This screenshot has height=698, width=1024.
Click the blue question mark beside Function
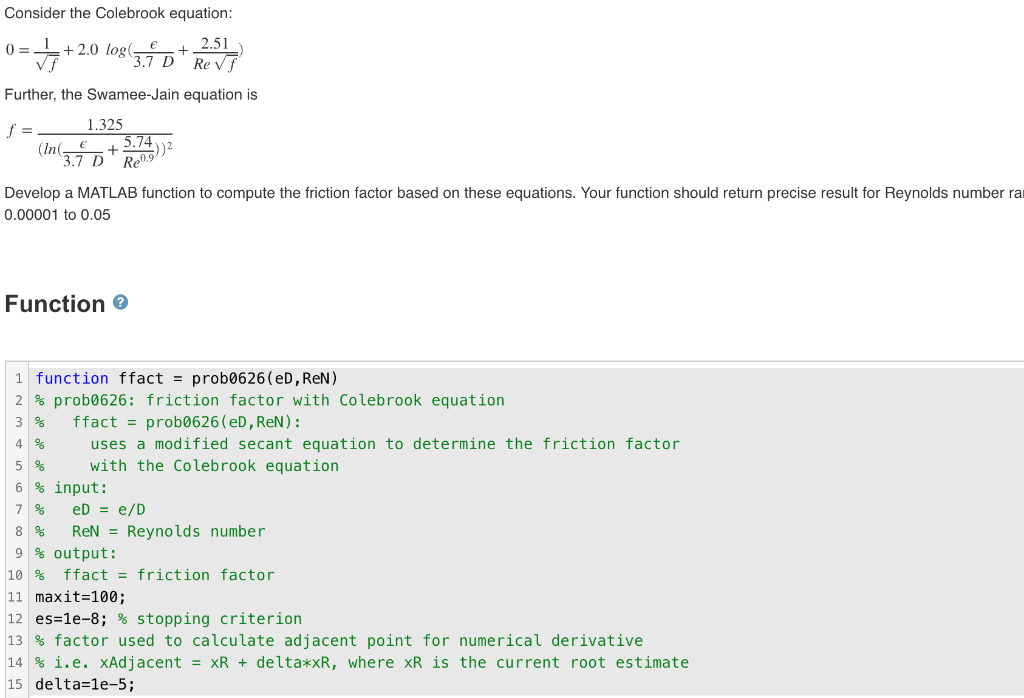tap(120, 303)
